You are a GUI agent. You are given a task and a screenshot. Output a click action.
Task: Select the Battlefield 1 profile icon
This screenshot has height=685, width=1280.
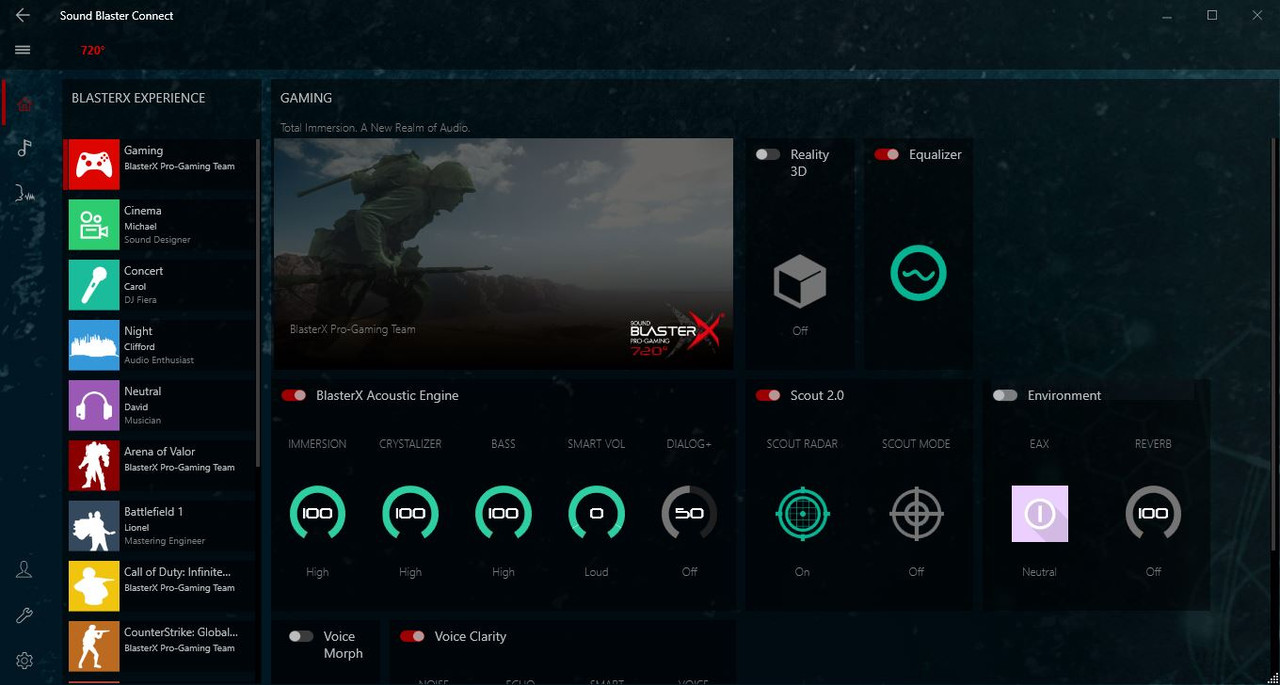(x=94, y=525)
